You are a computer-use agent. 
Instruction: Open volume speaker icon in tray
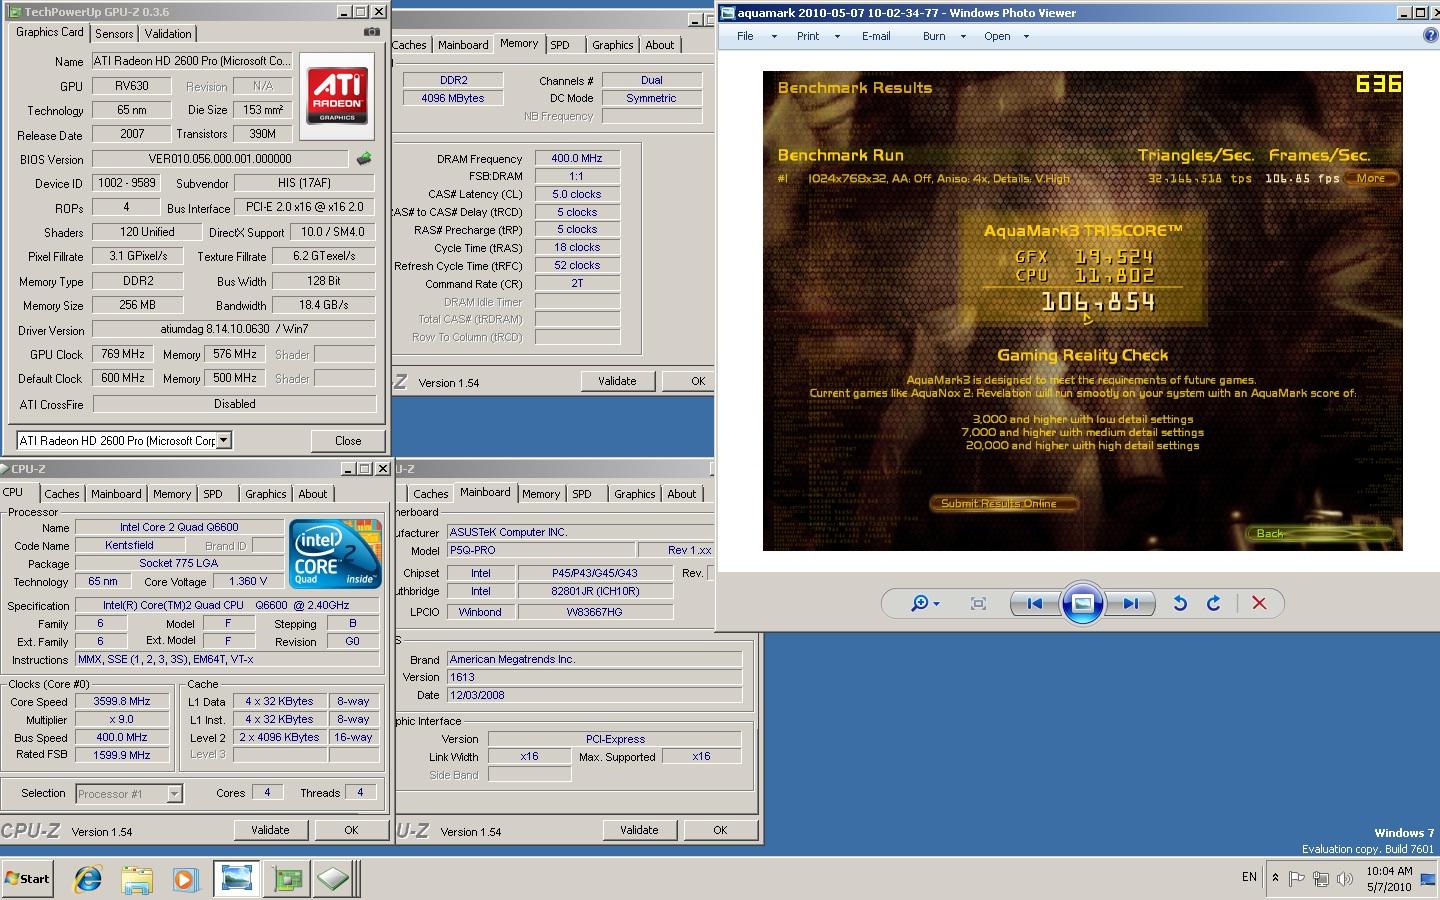click(x=1345, y=879)
